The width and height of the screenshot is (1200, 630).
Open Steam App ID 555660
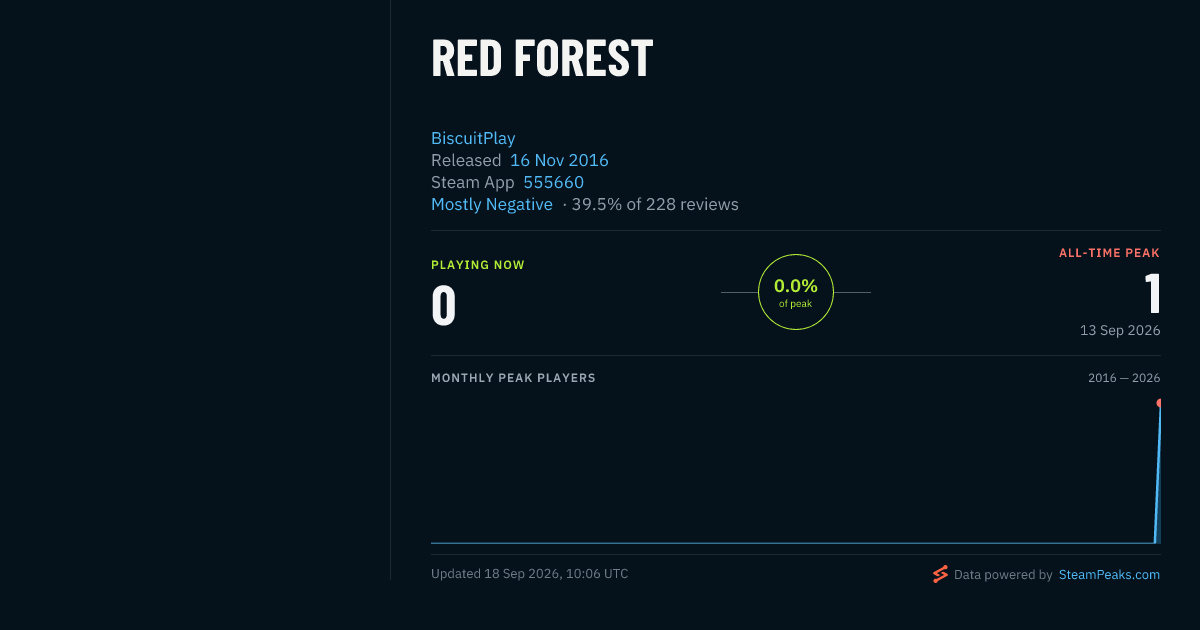click(553, 182)
